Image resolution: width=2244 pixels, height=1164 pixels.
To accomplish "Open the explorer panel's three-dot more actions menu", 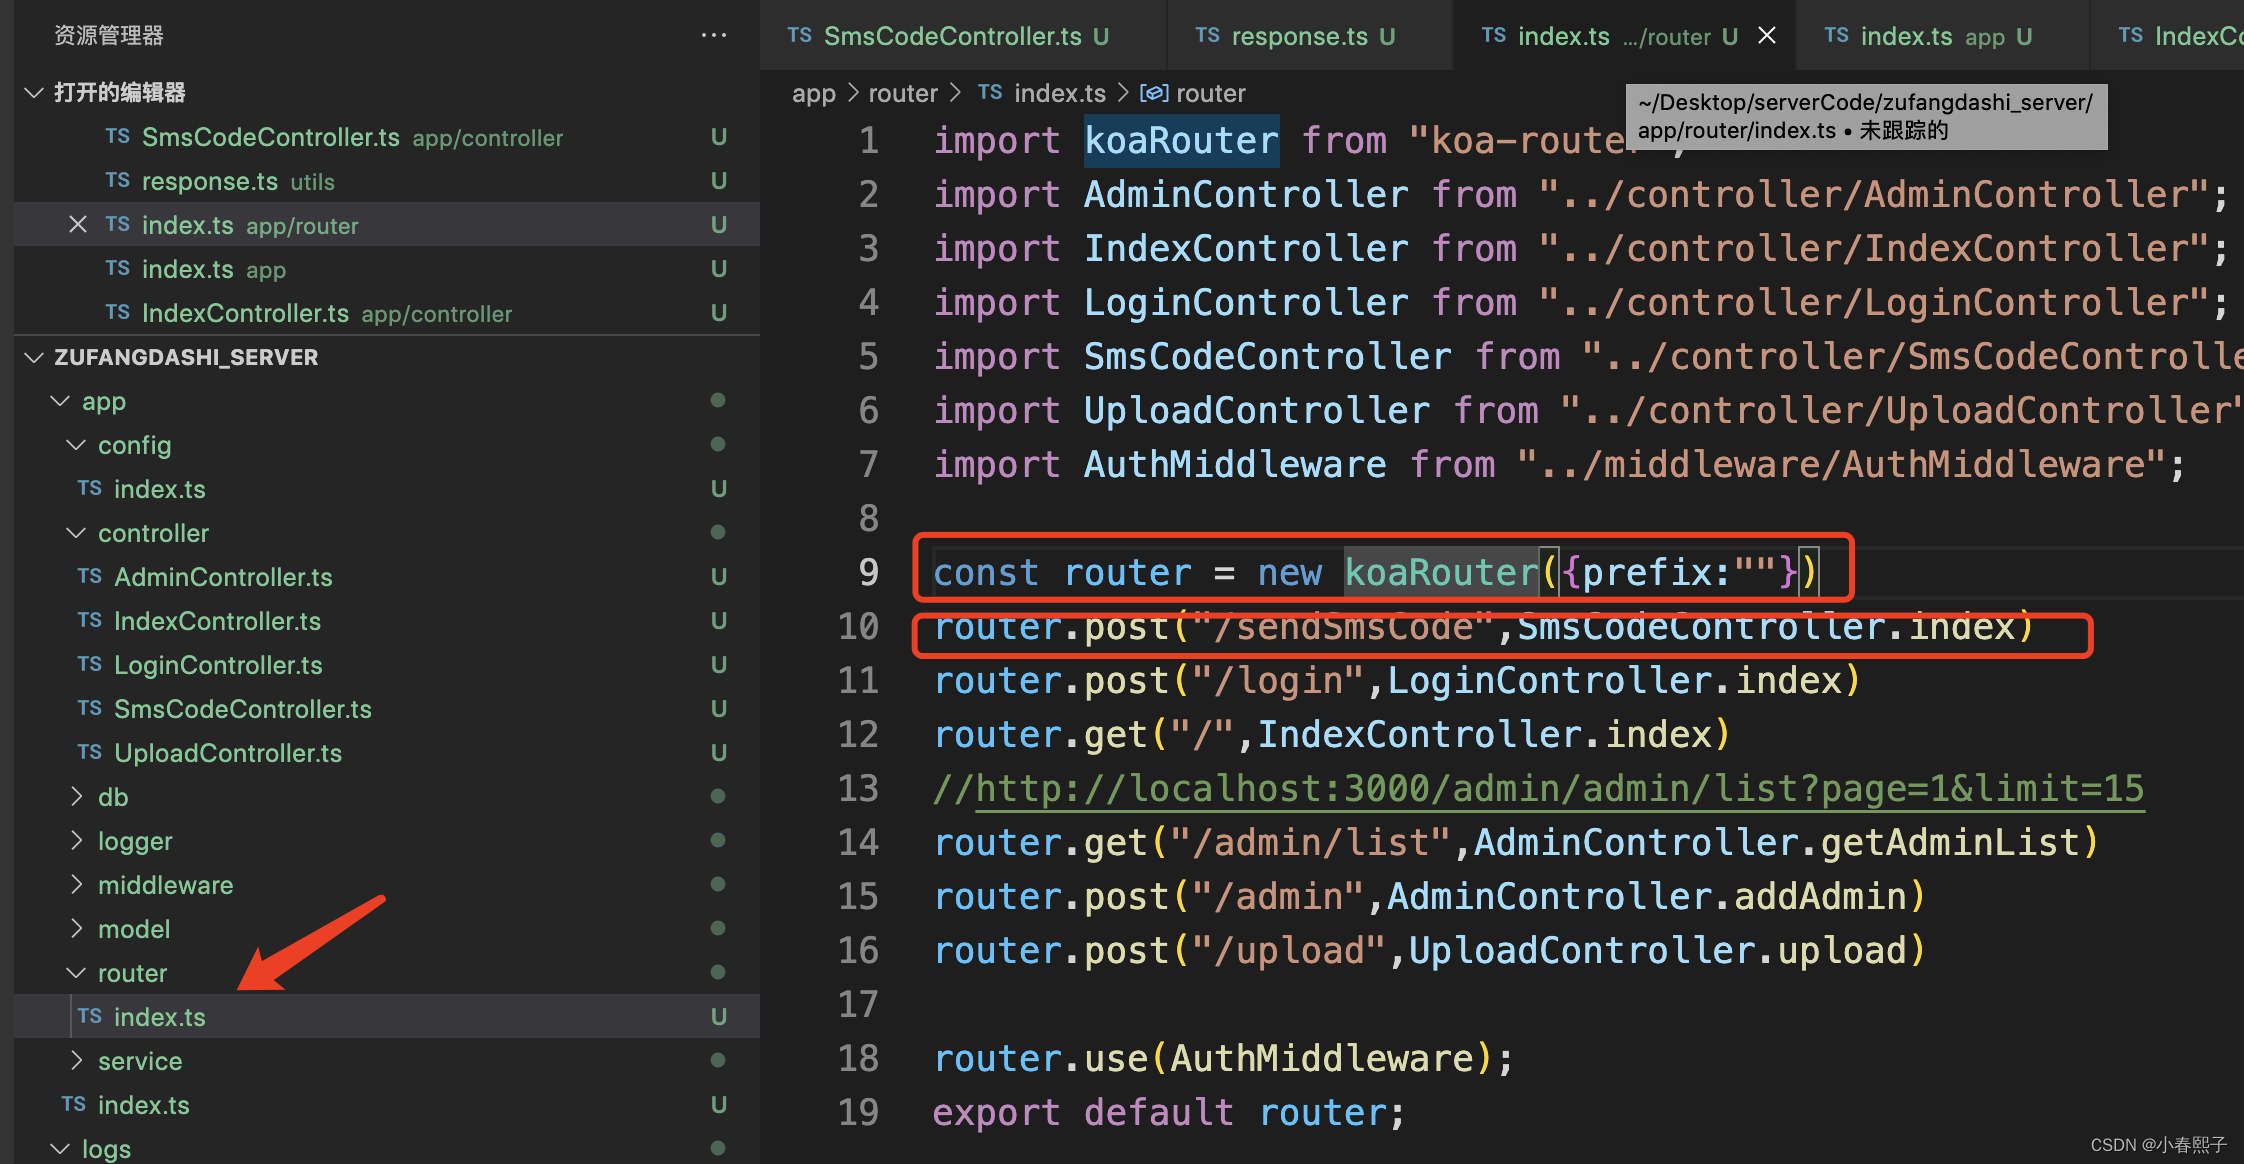I will (x=713, y=35).
